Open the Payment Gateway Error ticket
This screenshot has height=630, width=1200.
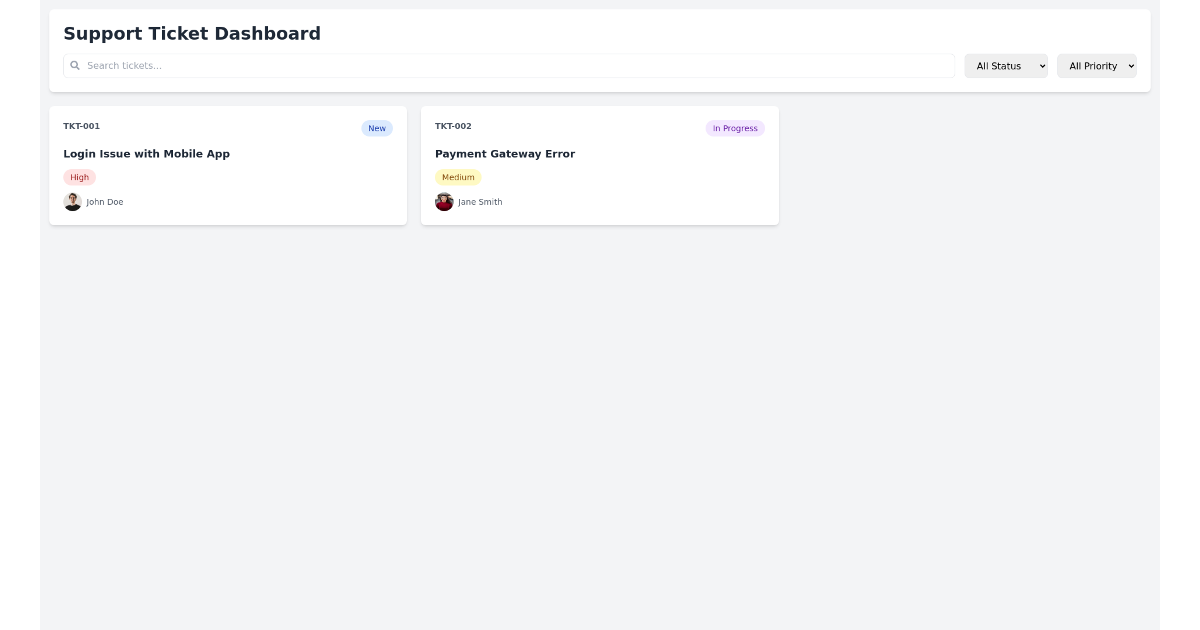click(505, 153)
